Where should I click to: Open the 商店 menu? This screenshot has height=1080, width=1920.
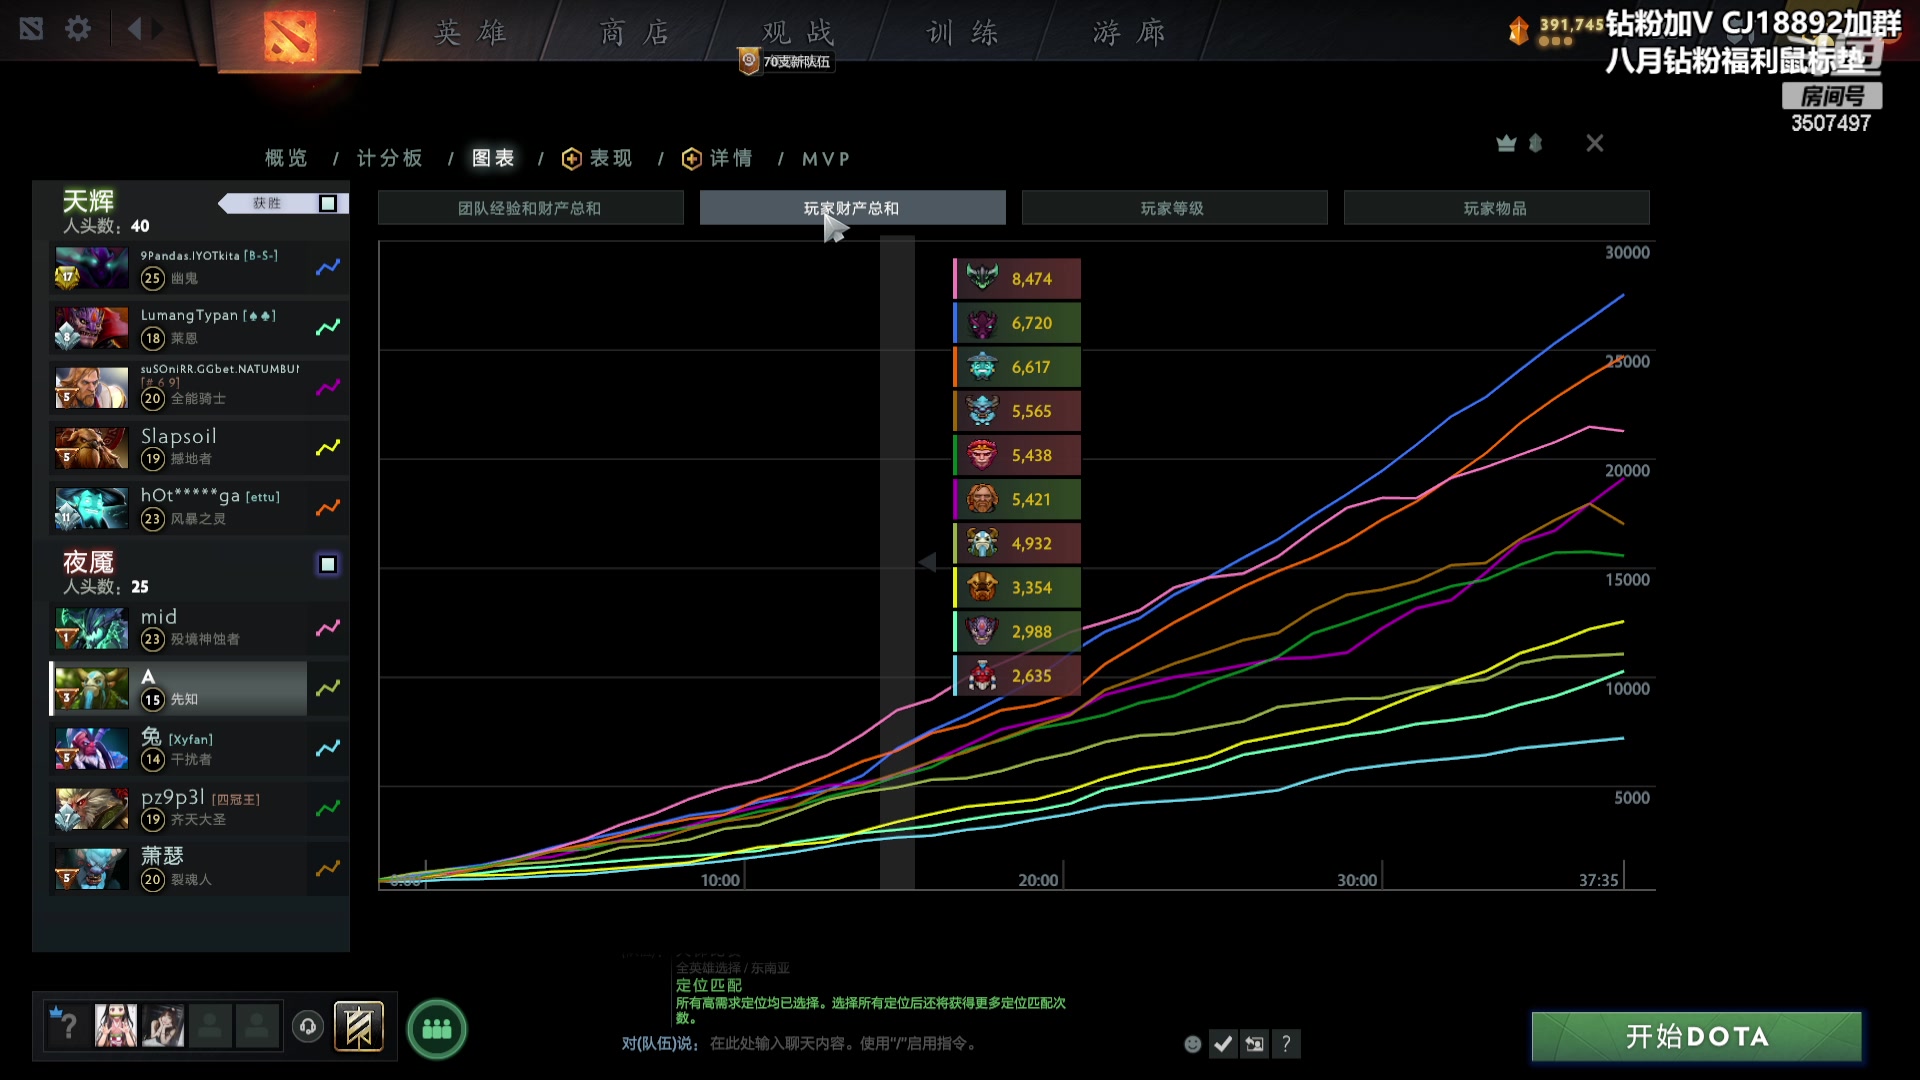point(635,33)
